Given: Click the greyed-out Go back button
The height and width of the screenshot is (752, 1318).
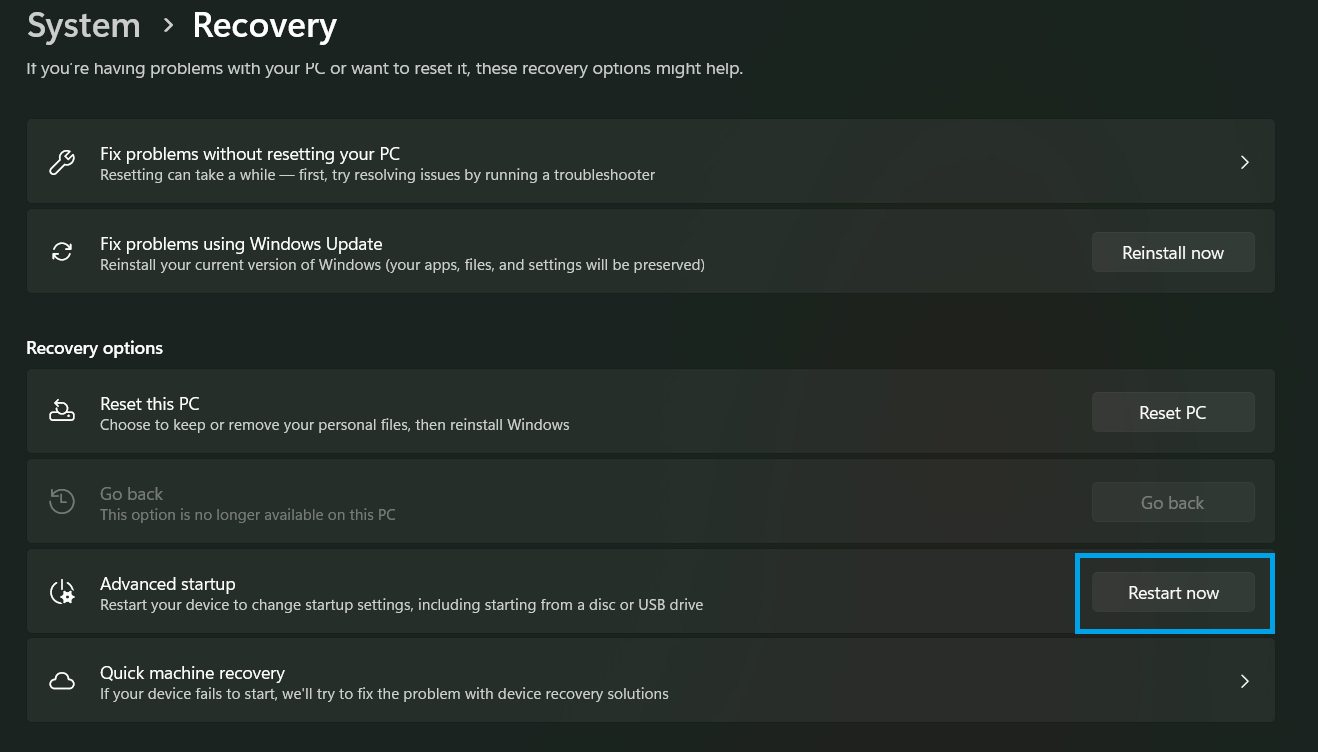Looking at the screenshot, I should pos(1173,503).
